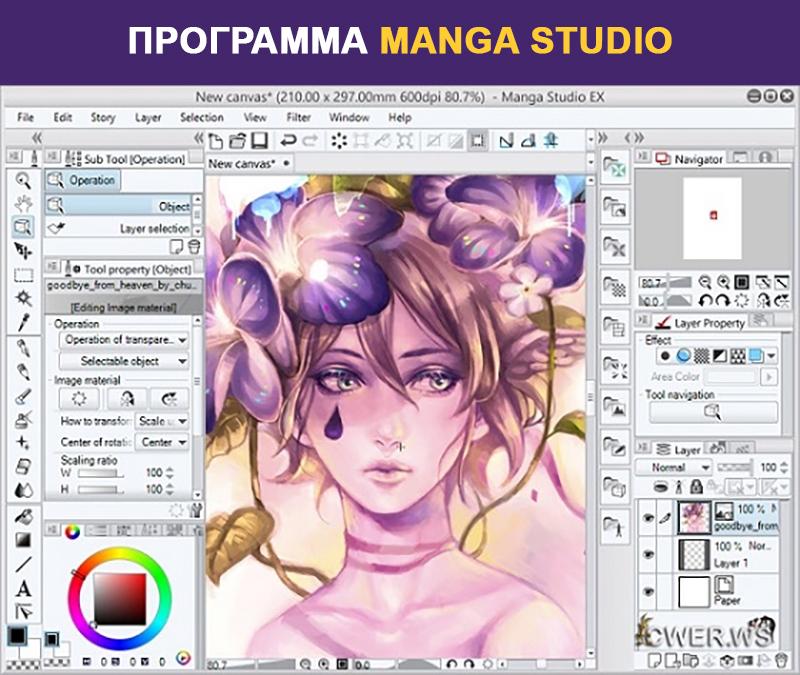800x675 pixels.
Task: Expand right palette dock chevron
Action: click(603, 138)
